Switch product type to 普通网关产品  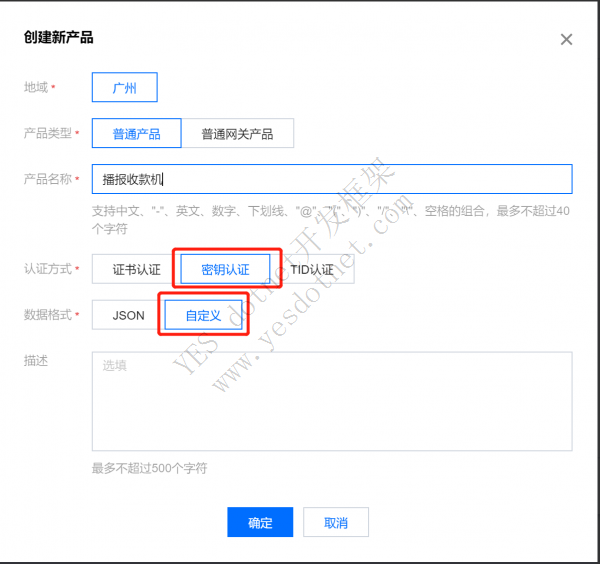pyautogui.click(x=237, y=134)
